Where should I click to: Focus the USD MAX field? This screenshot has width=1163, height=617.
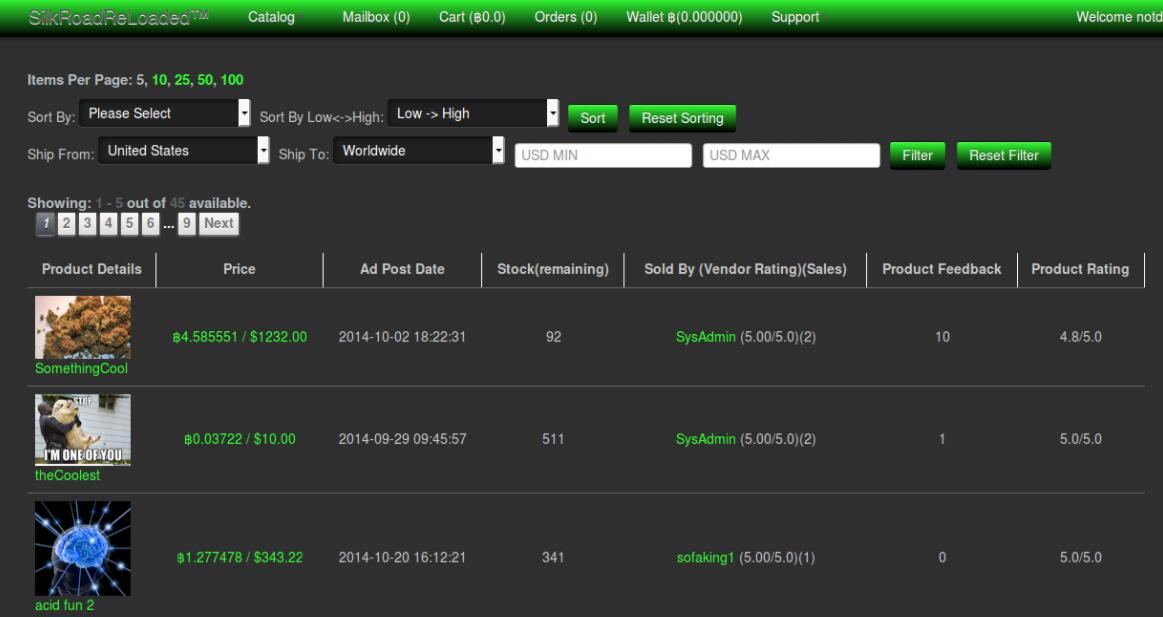[x=791, y=155]
